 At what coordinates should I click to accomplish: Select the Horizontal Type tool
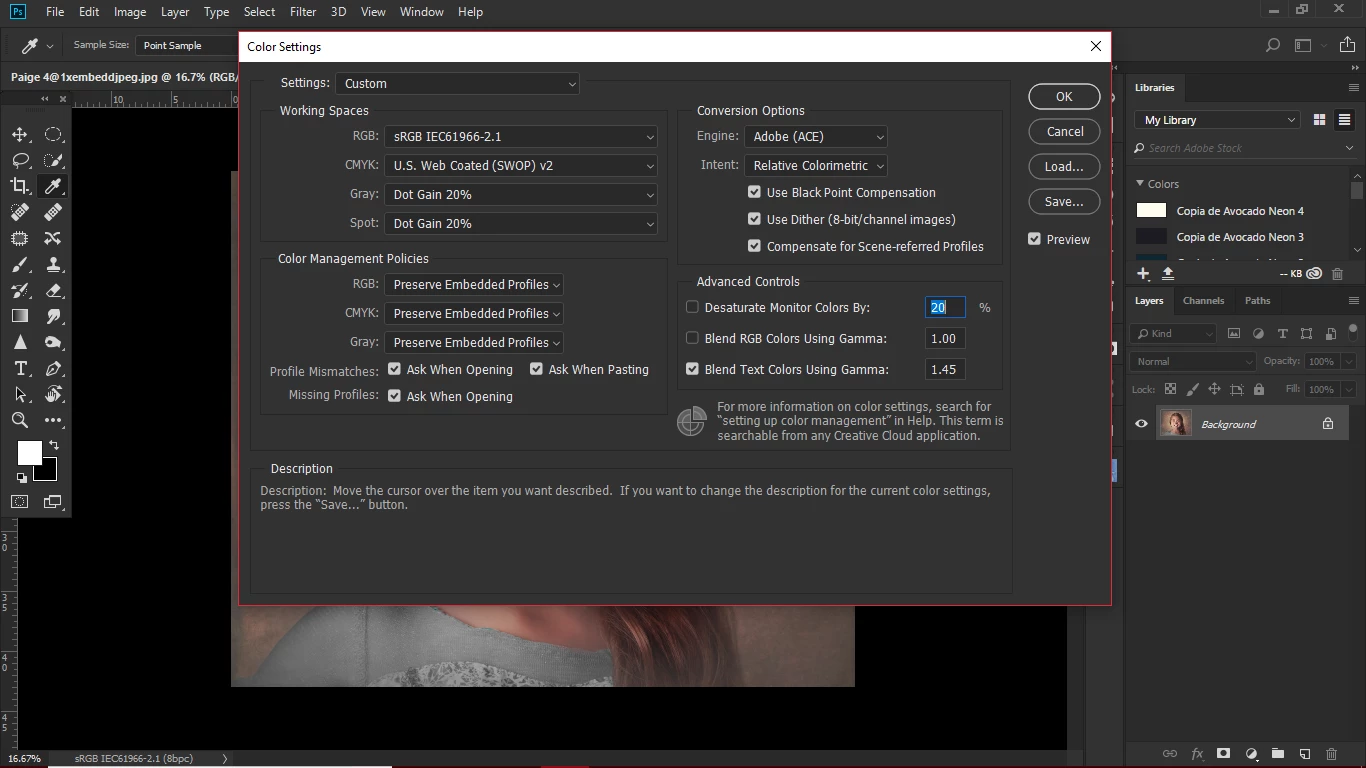(x=20, y=368)
